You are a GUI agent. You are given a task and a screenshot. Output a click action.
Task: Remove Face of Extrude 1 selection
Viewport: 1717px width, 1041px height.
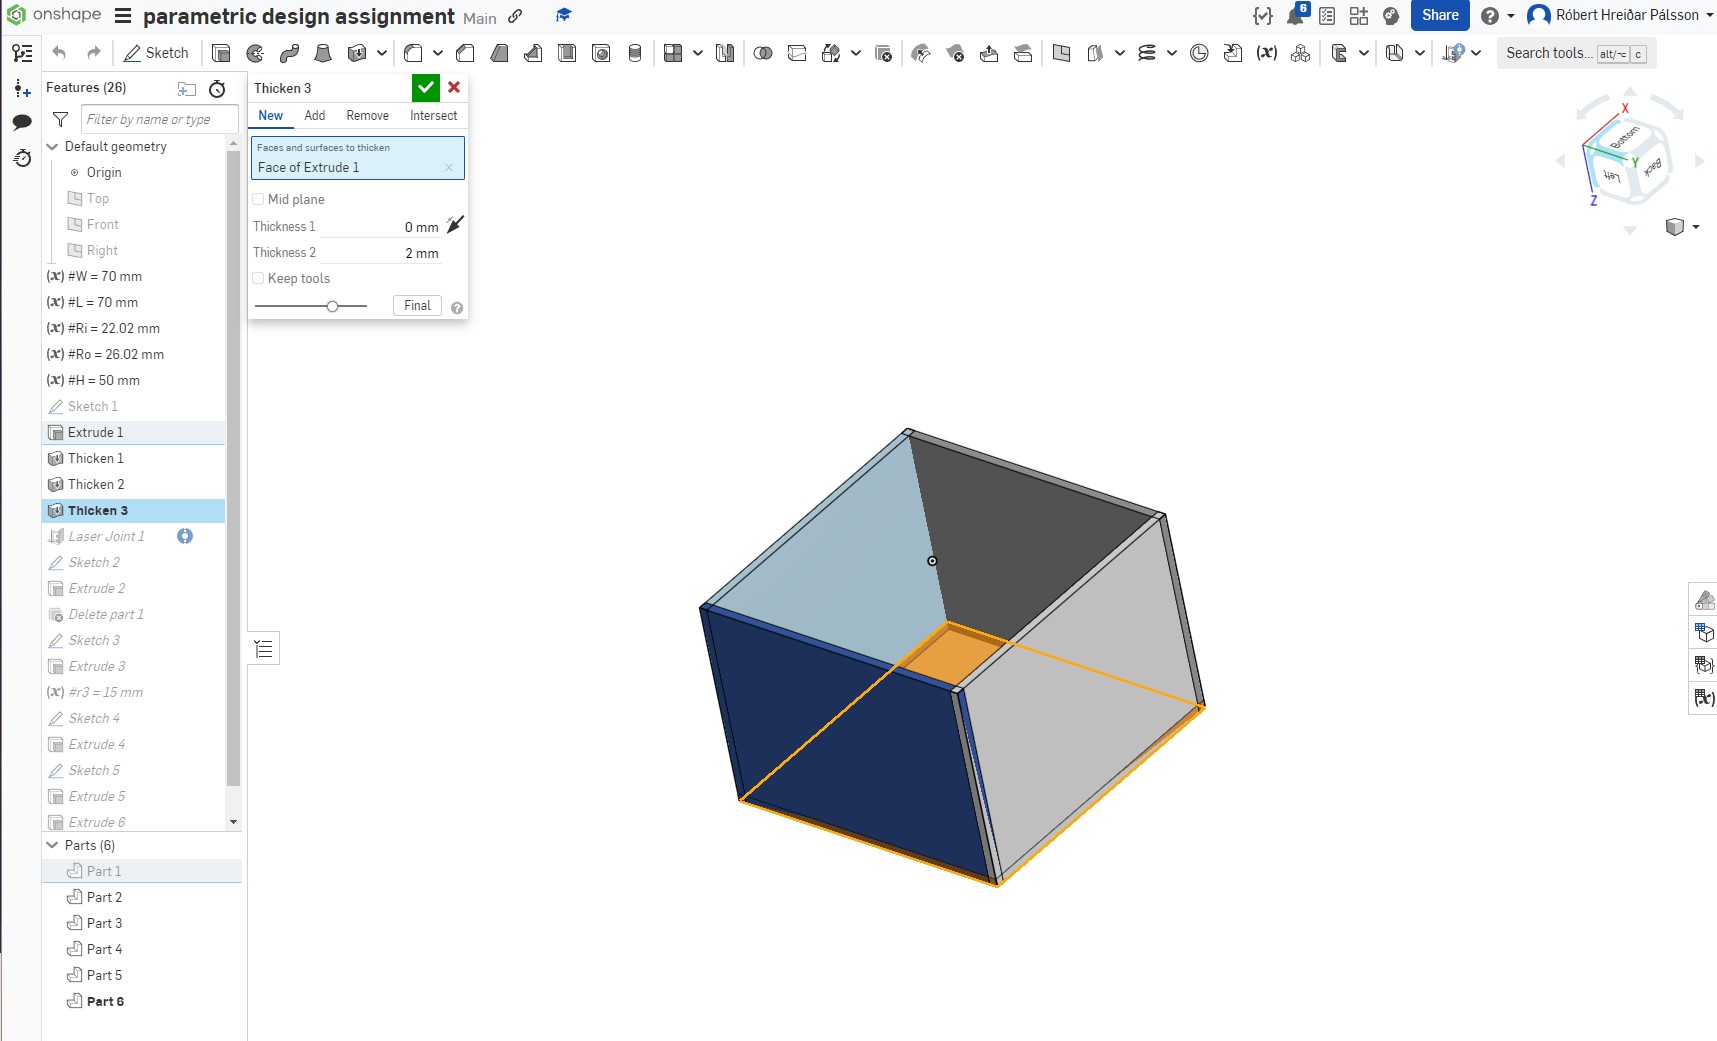[x=449, y=167]
